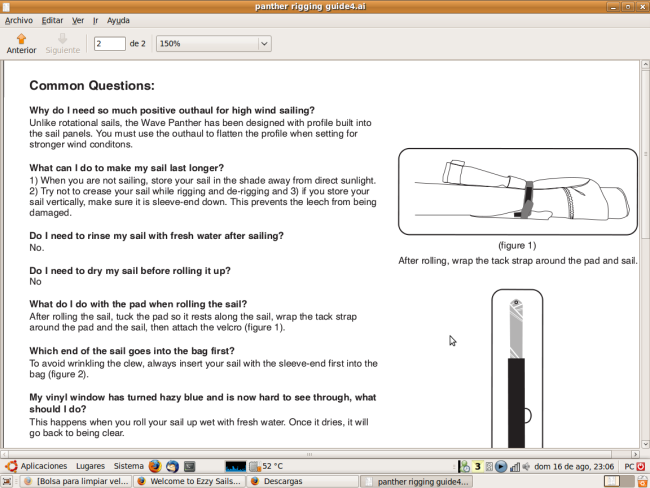Open the Editar menu

click(x=52, y=20)
